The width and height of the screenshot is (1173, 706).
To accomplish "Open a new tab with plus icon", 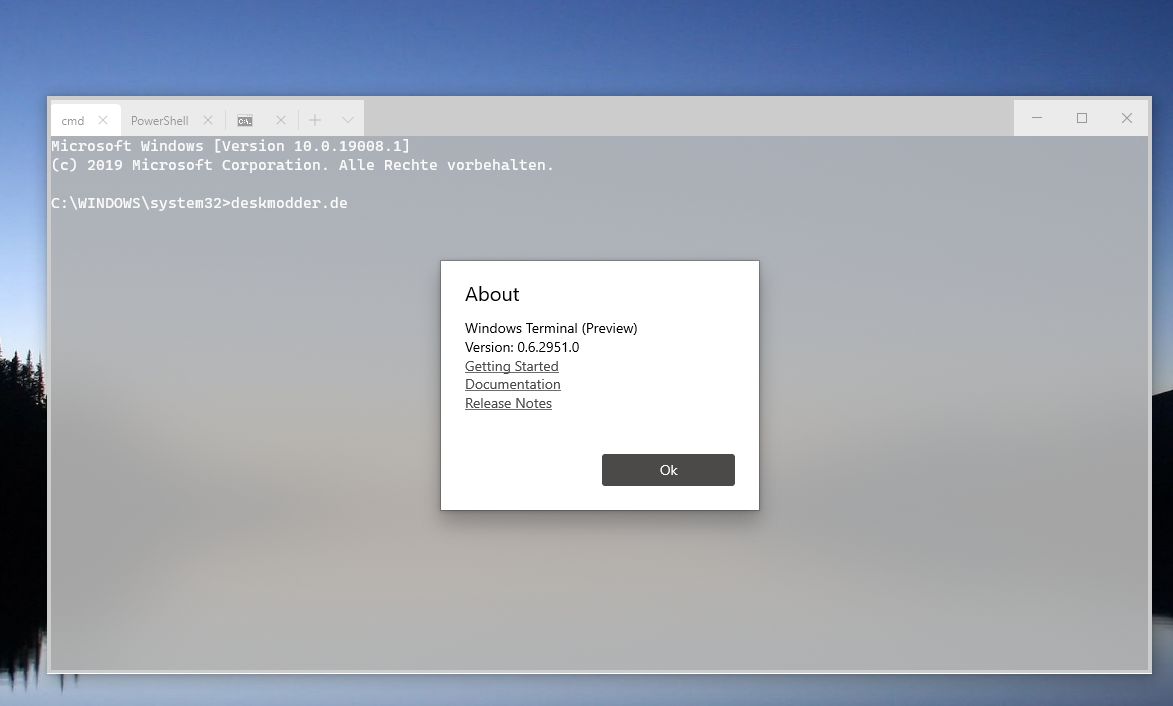I will [x=315, y=120].
